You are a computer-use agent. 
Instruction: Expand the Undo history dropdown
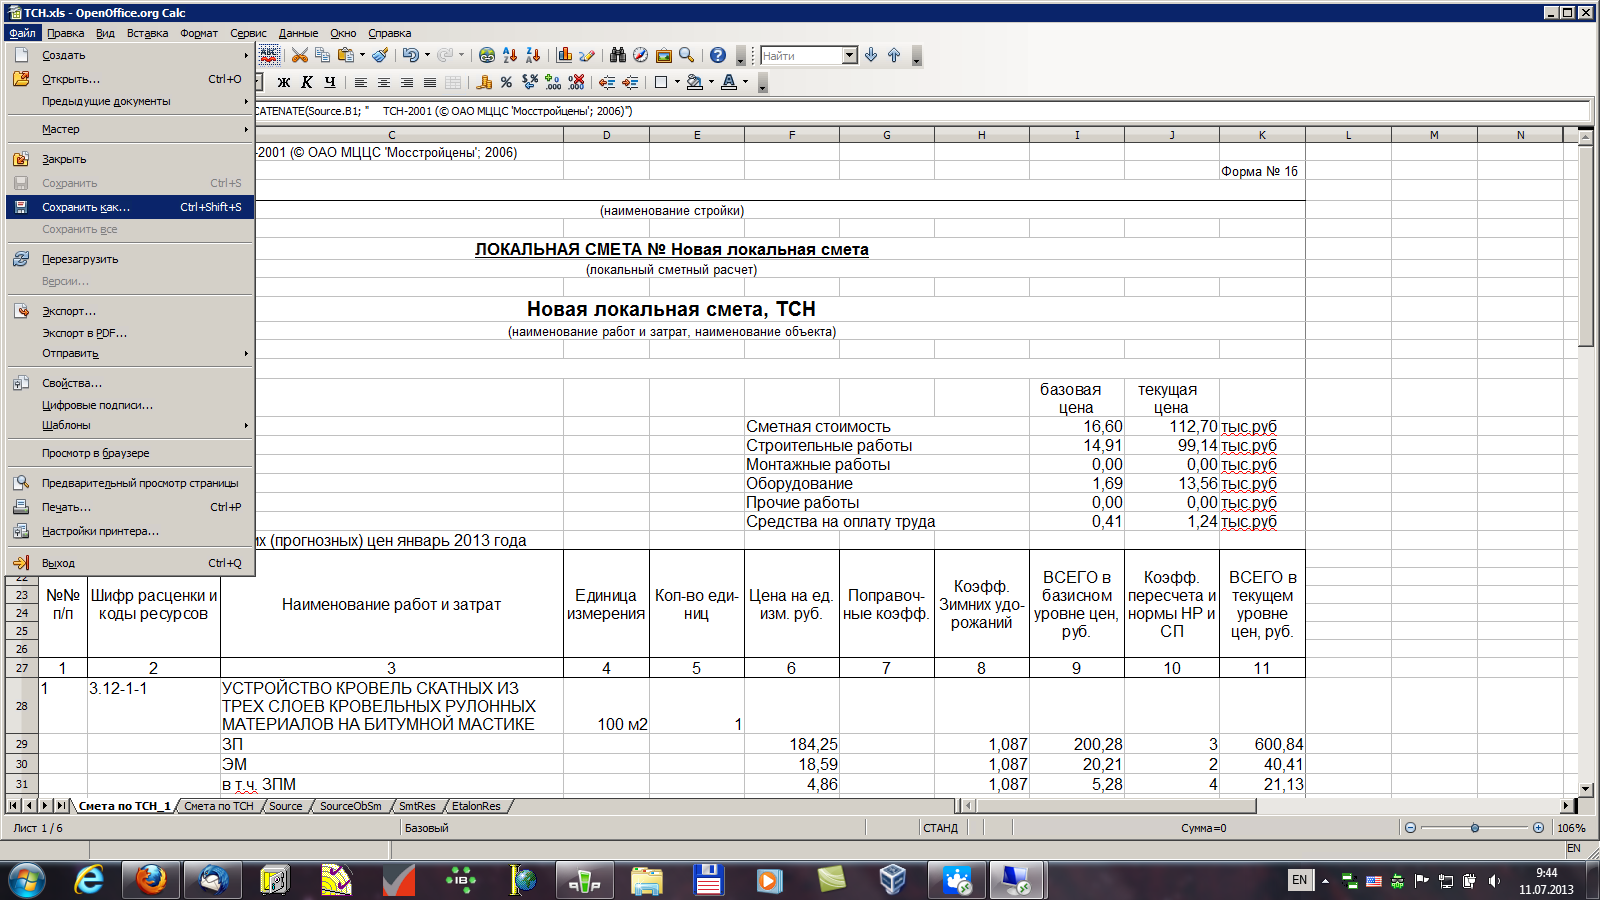tap(427, 55)
